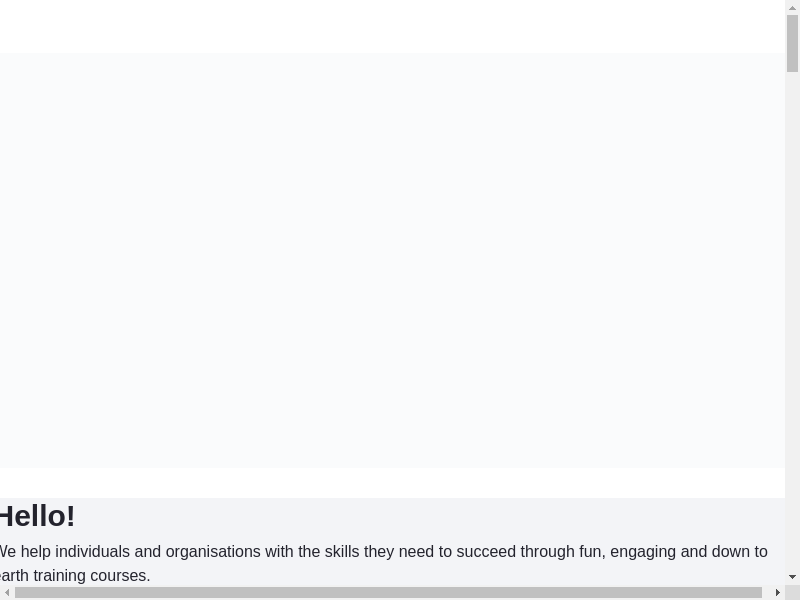
Task: Click the word "fun" in the paragraph
Action: click(x=590, y=552)
